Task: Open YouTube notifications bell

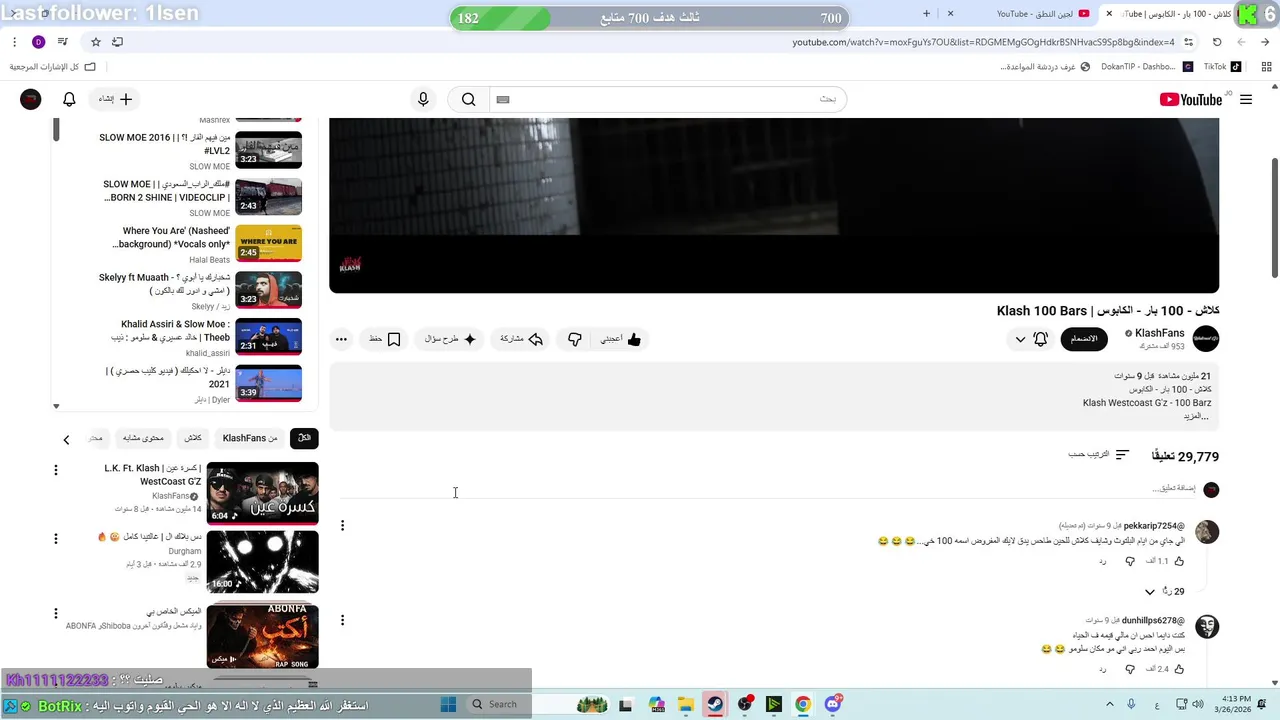Action: [x=69, y=99]
